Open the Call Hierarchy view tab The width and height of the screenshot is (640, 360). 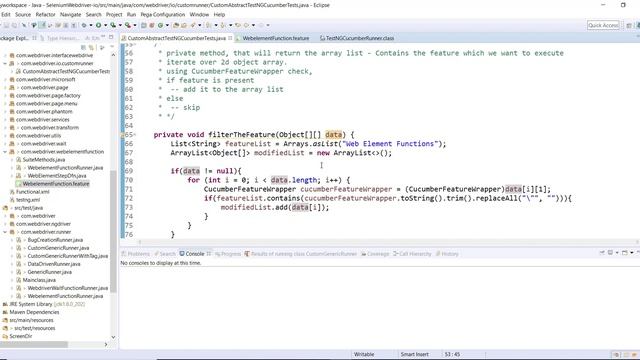tap(412, 254)
